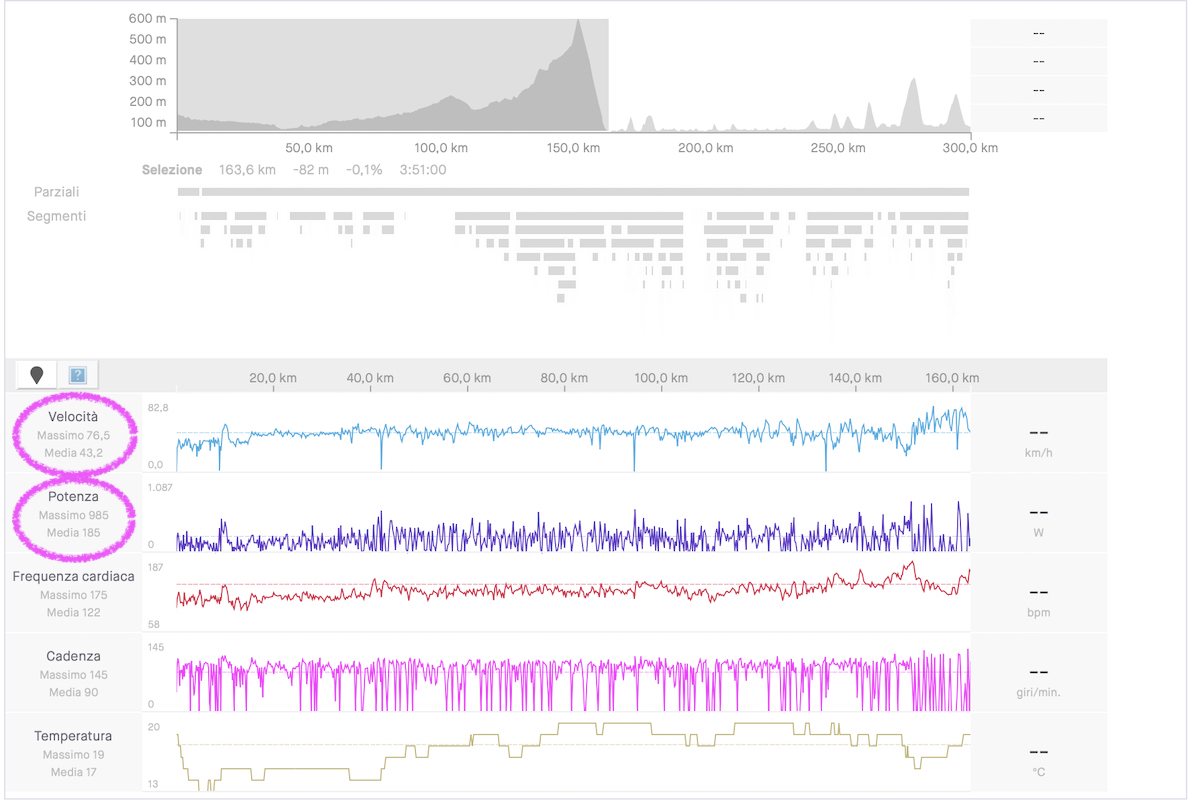The height and width of the screenshot is (809, 1200).
Task: Click the Massimo 985 power value
Action: [74, 515]
